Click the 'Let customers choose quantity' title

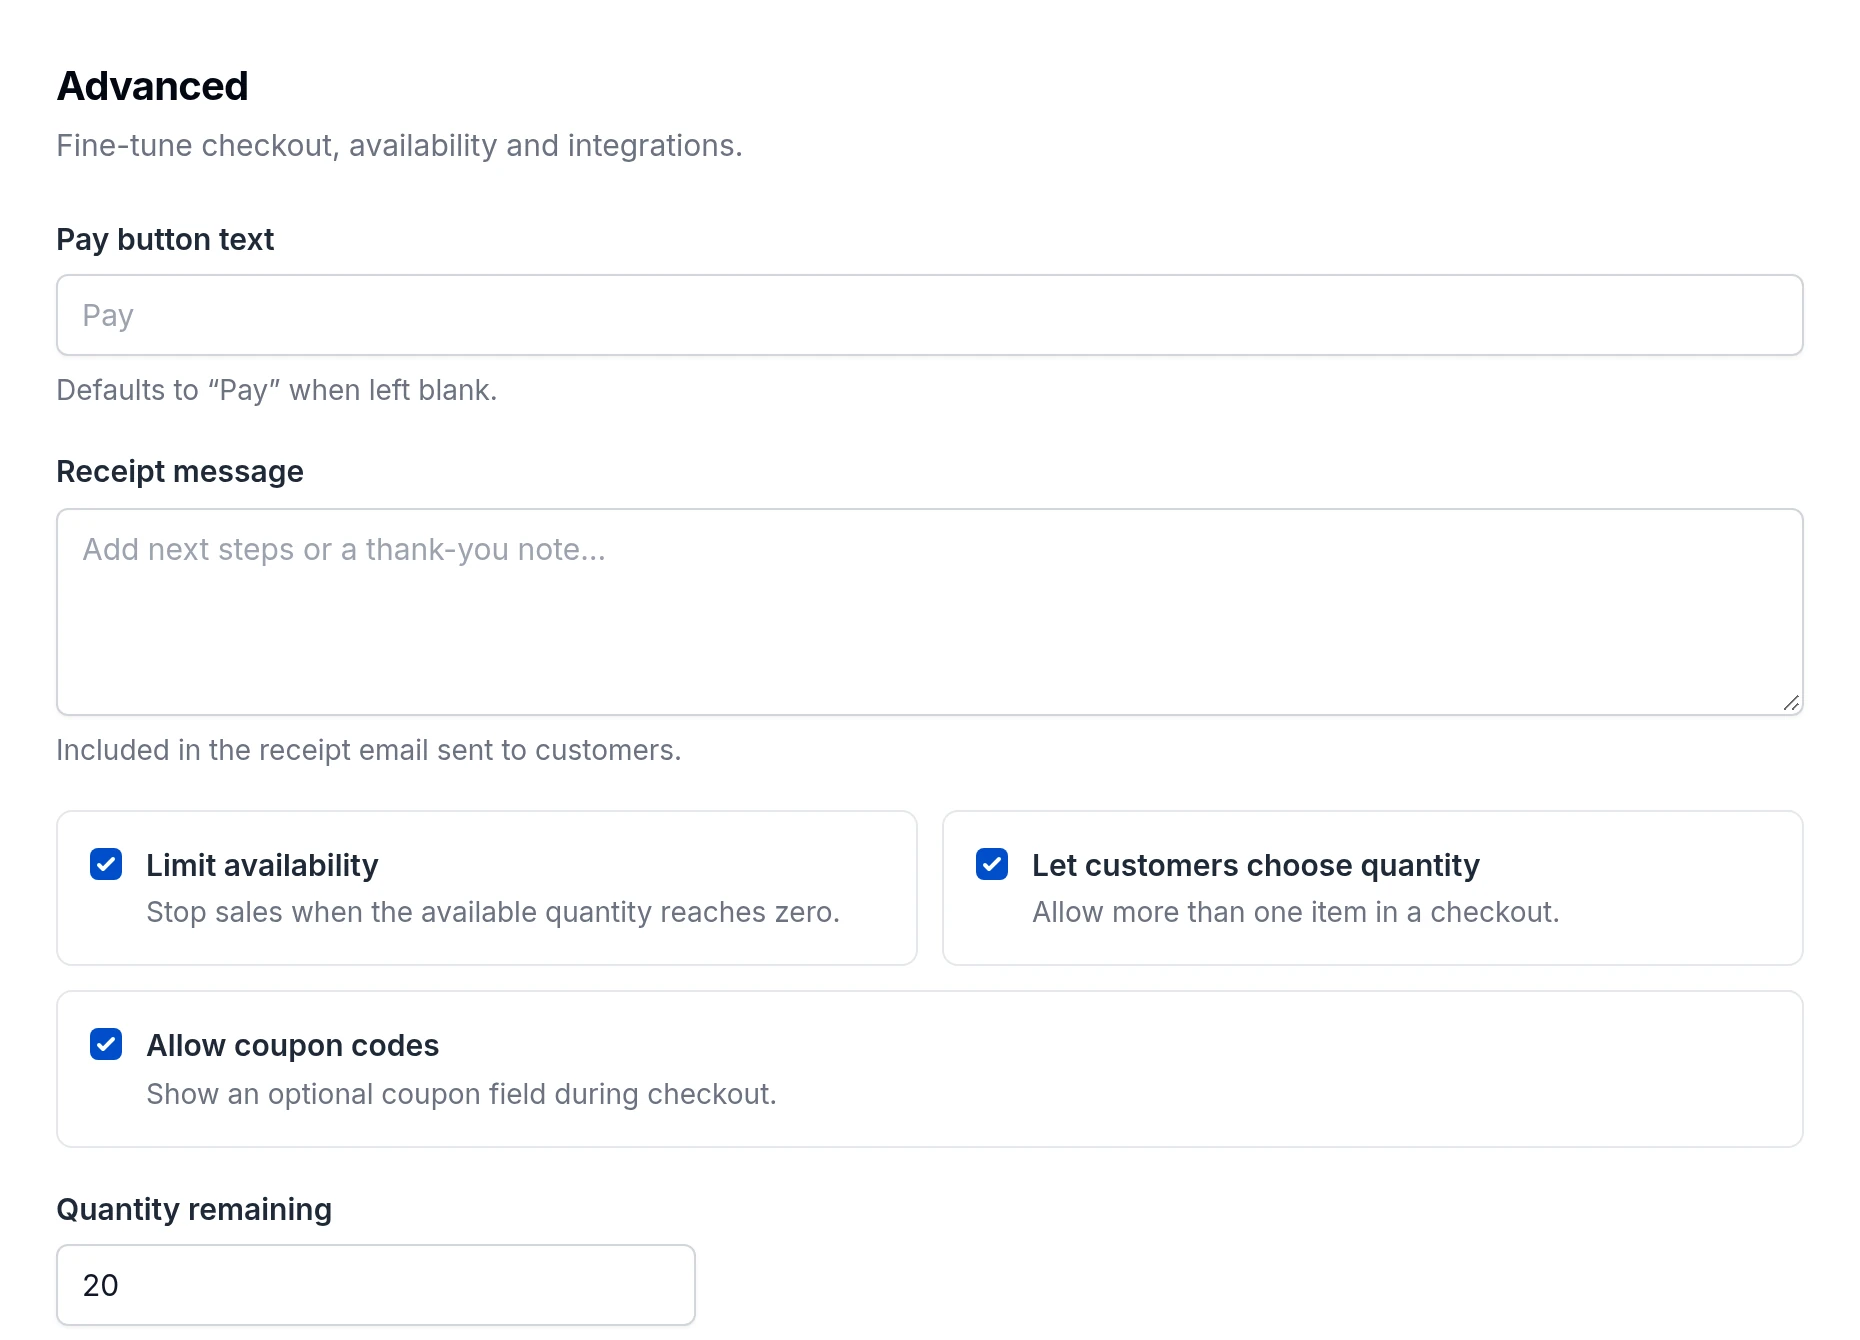pos(1256,865)
